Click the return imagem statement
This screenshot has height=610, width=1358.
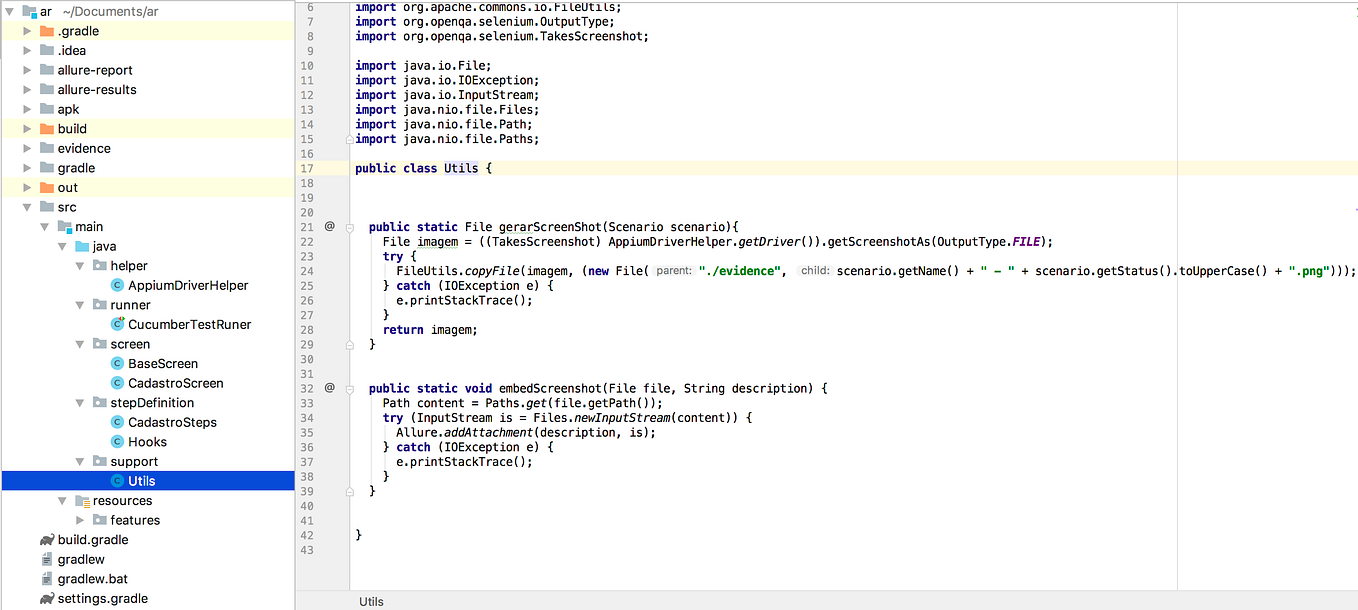click(x=430, y=329)
